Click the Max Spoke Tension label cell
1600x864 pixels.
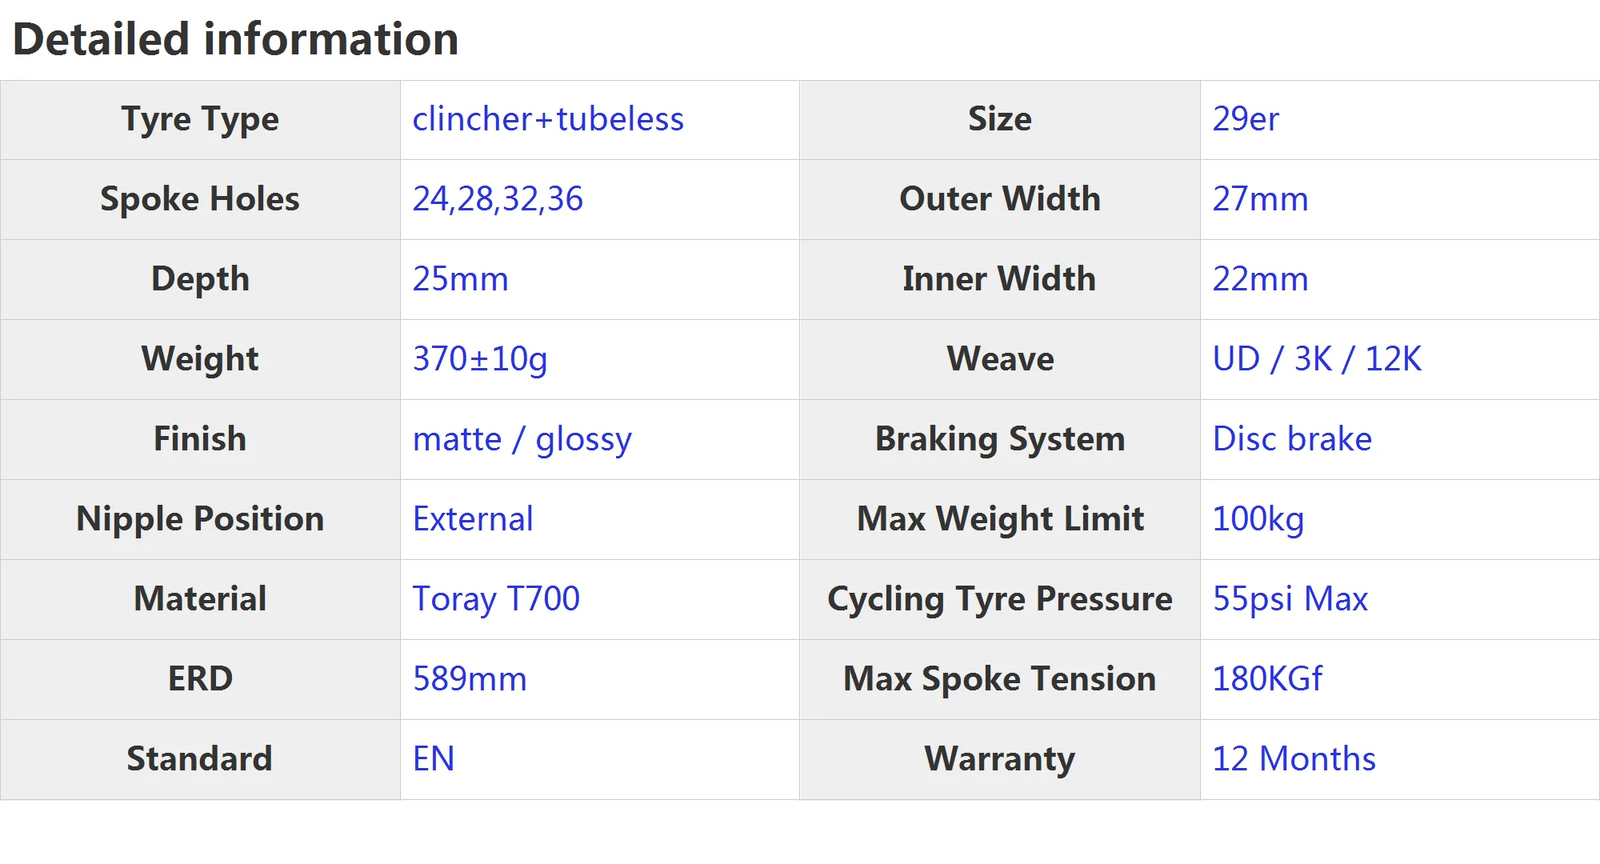[x=1000, y=680]
